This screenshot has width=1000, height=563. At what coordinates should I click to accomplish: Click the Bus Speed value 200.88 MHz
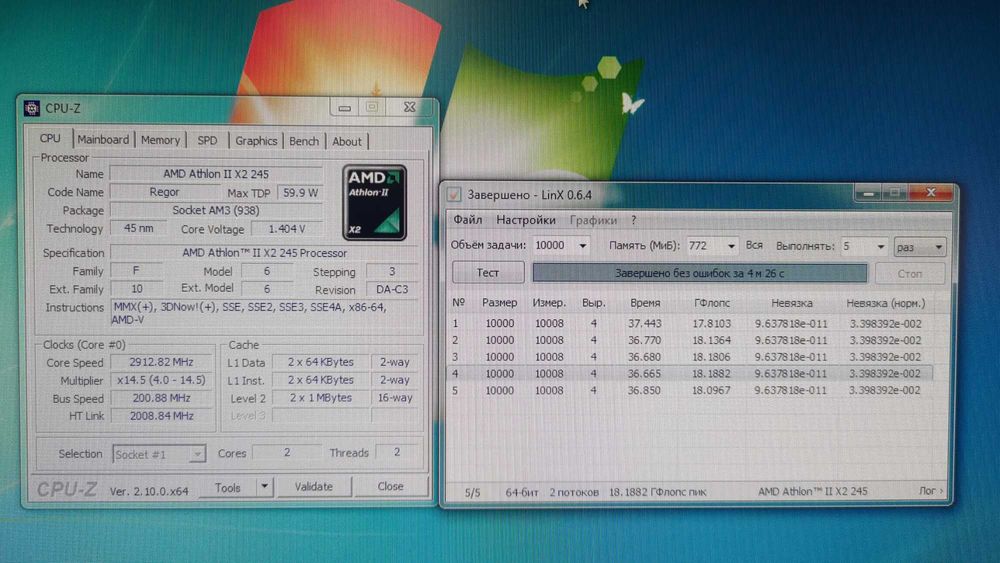161,398
